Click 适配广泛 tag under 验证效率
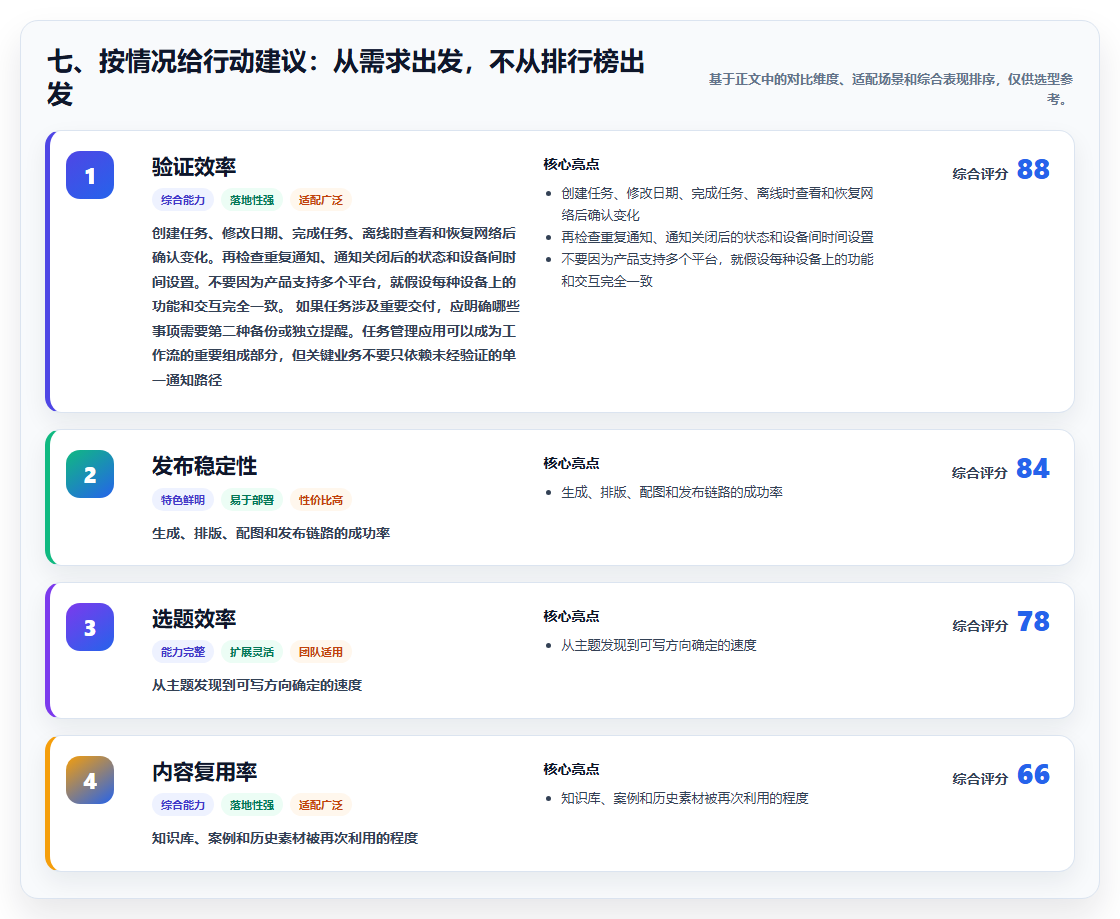1120x919 pixels. click(321, 200)
